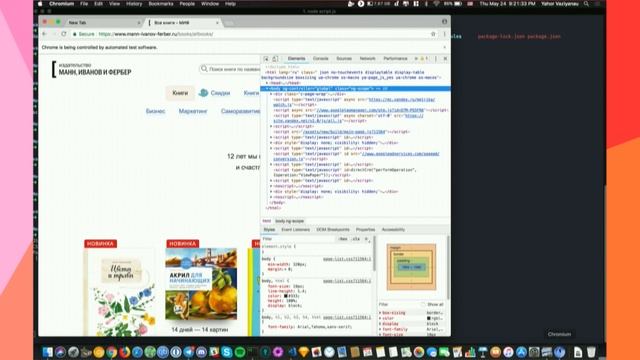The image size is (640, 360).
Task: Open Skype from the dock
Action: click(227, 352)
